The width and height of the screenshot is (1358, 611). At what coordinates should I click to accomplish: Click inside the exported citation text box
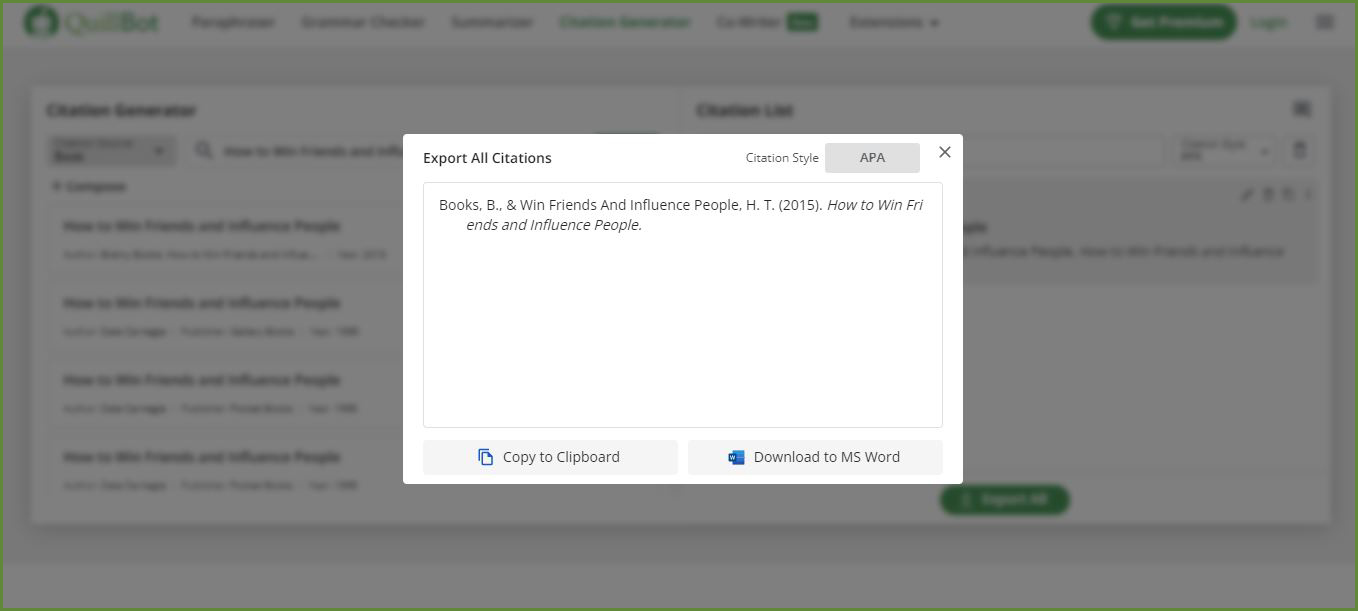coord(683,305)
